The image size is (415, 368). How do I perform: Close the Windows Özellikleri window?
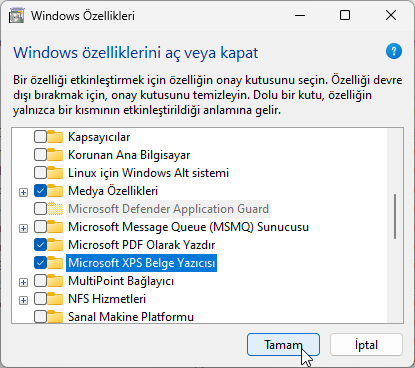(x=391, y=15)
